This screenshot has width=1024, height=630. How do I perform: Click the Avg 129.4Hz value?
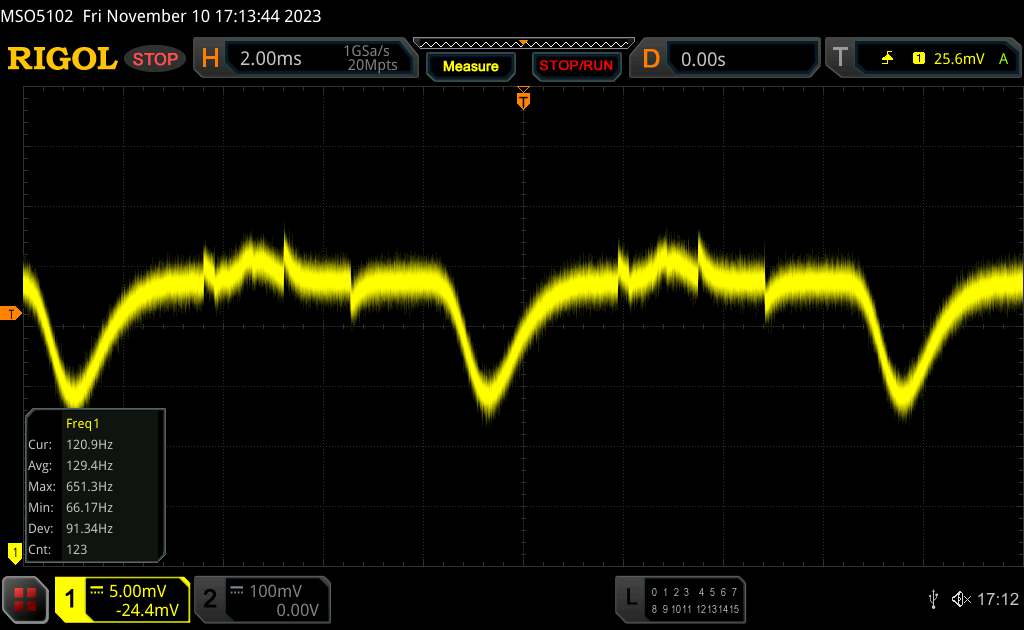tap(89, 465)
